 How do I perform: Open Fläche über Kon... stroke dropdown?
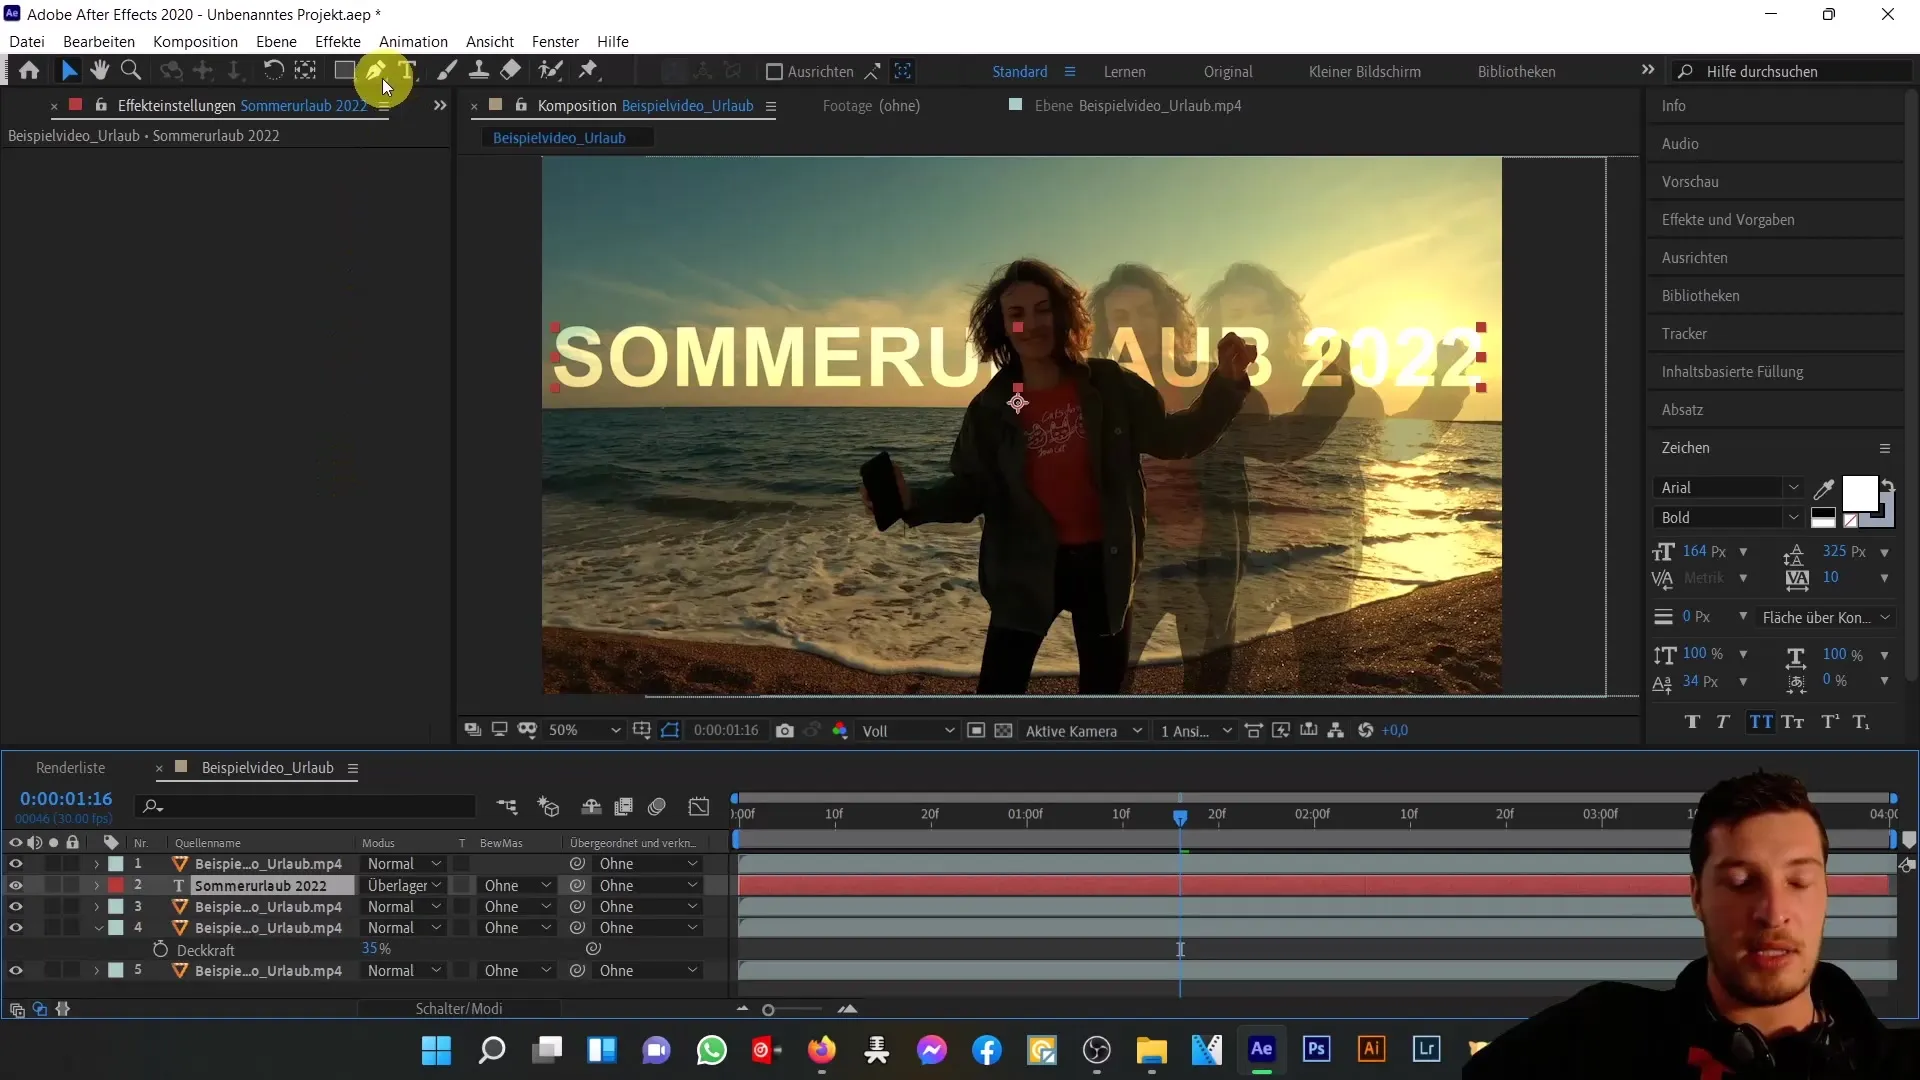coord(1826,618)
